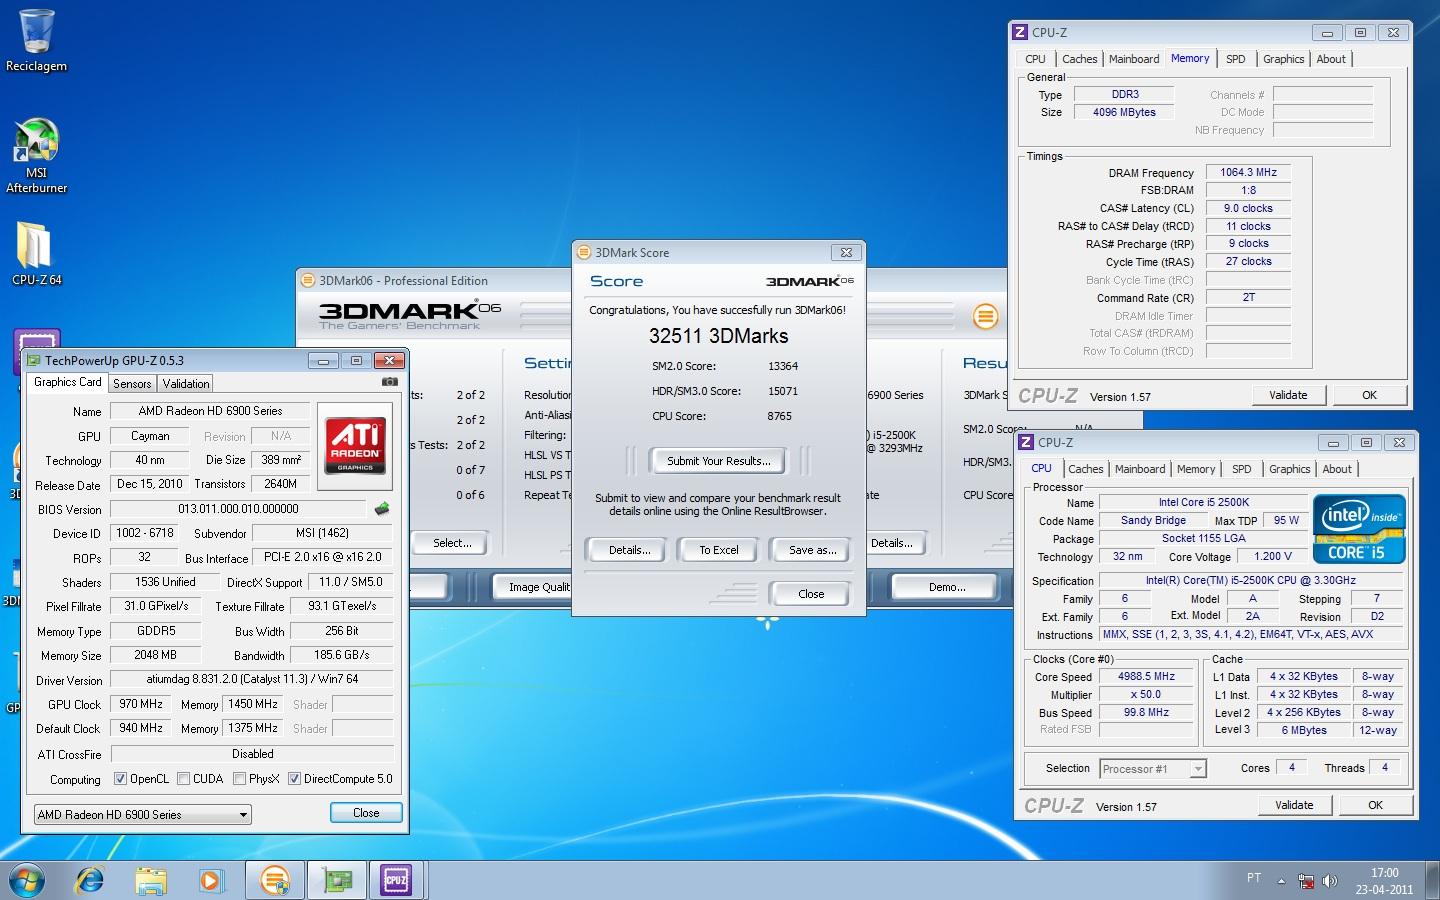Click the GPU Name field AMD Radeon HD 6900 Series
The height and width of the screenshot is (900, 1440).
(x=210, y=411)
